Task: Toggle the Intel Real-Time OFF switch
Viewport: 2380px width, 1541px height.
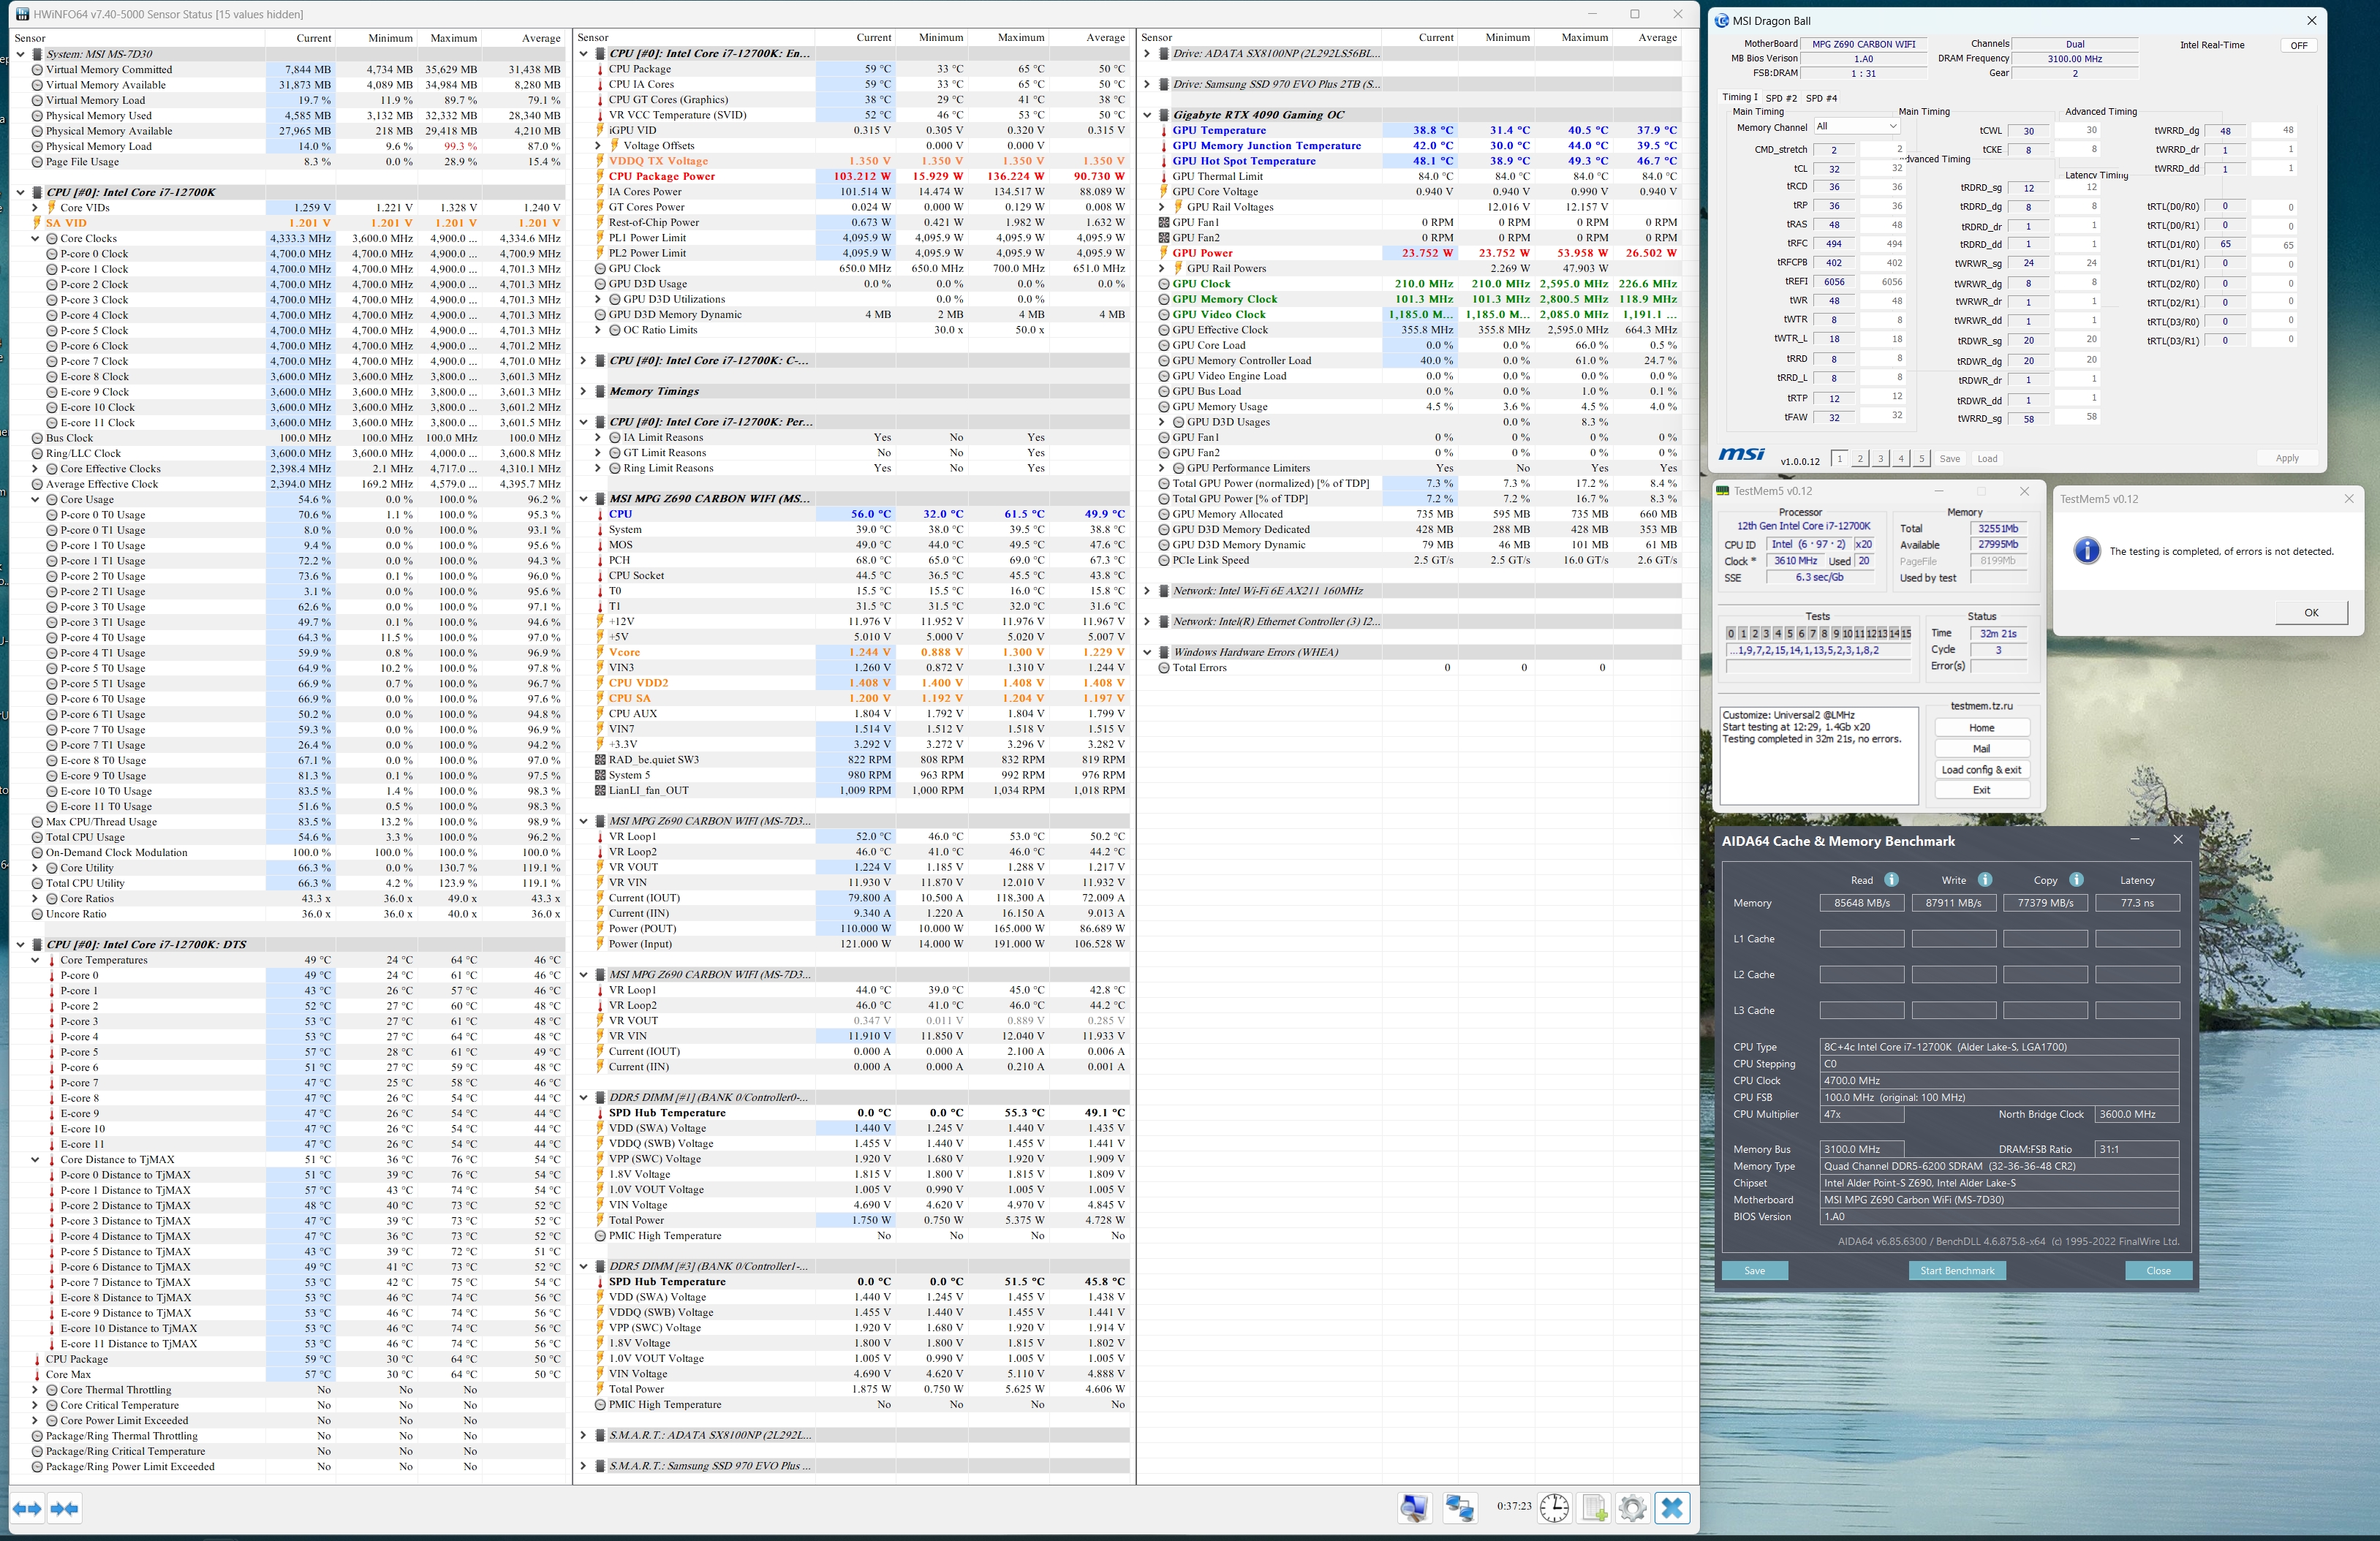Action: coord(2298,45)
